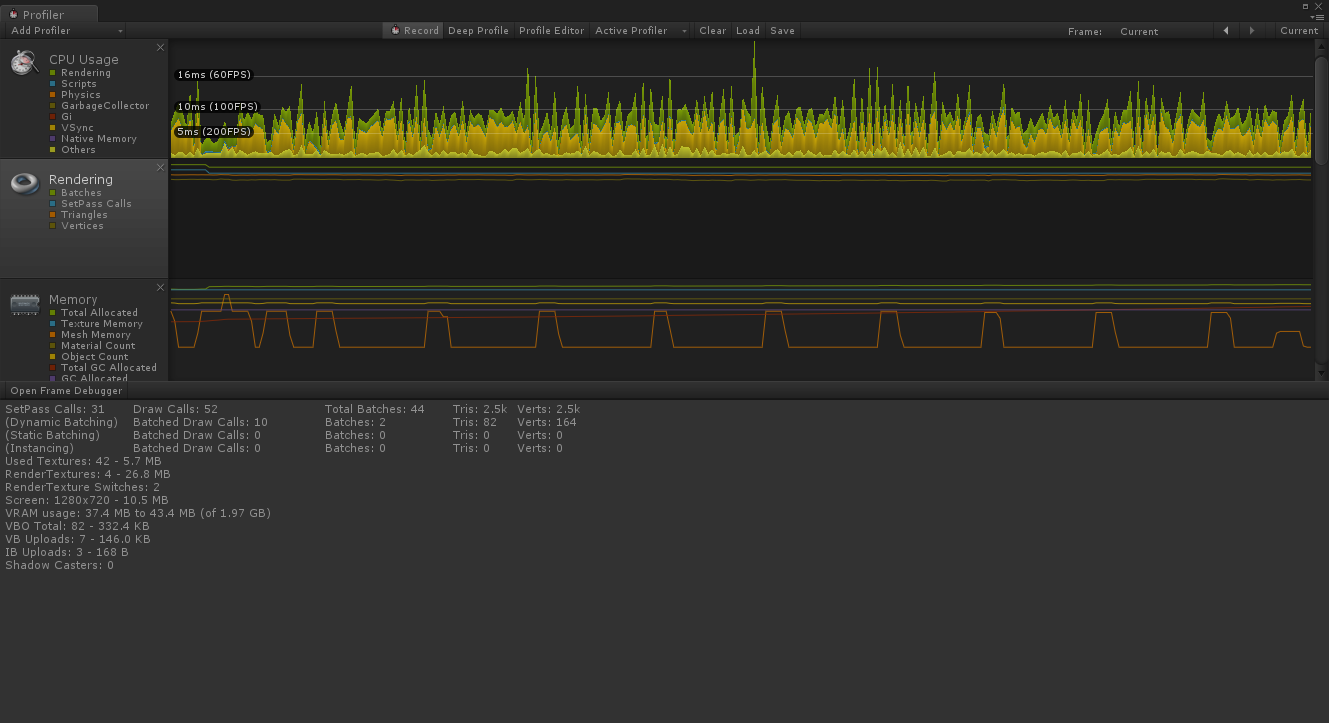1329x723 pixels.
Task: Click the Total Allocated legend swatch
Action: point(52,313)
